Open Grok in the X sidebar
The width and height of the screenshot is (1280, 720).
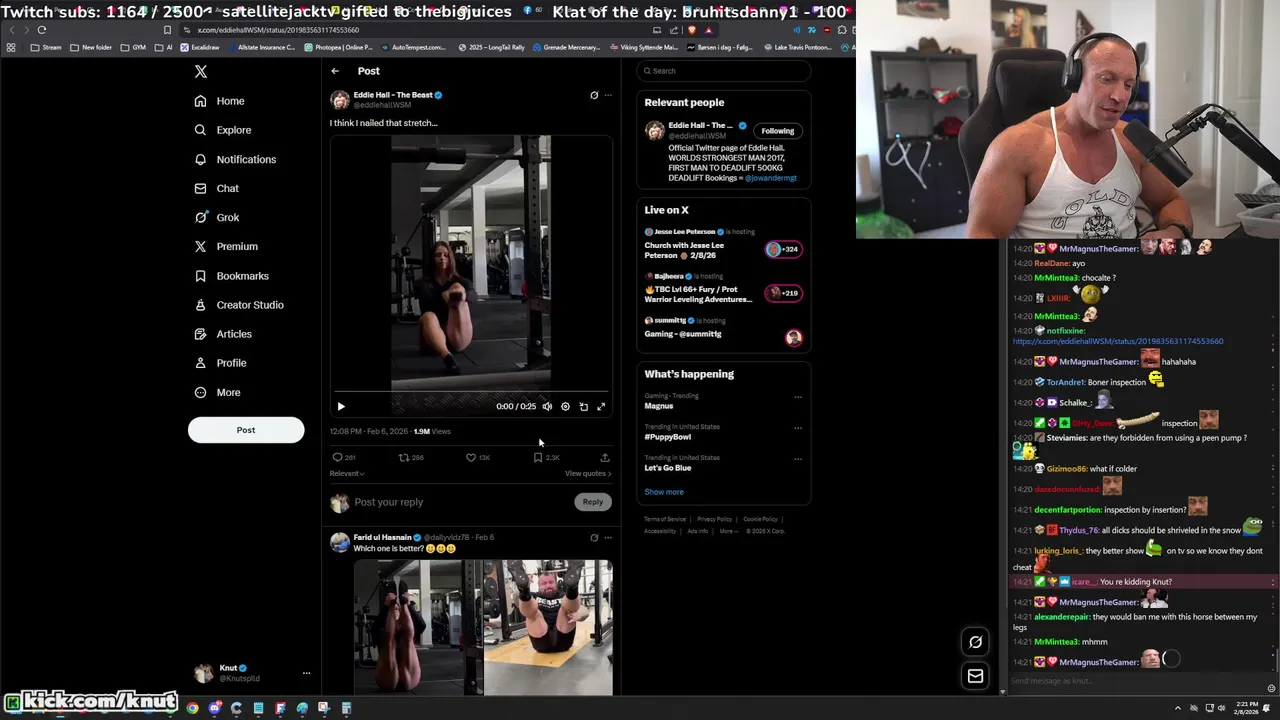click(x=217, y=217)
